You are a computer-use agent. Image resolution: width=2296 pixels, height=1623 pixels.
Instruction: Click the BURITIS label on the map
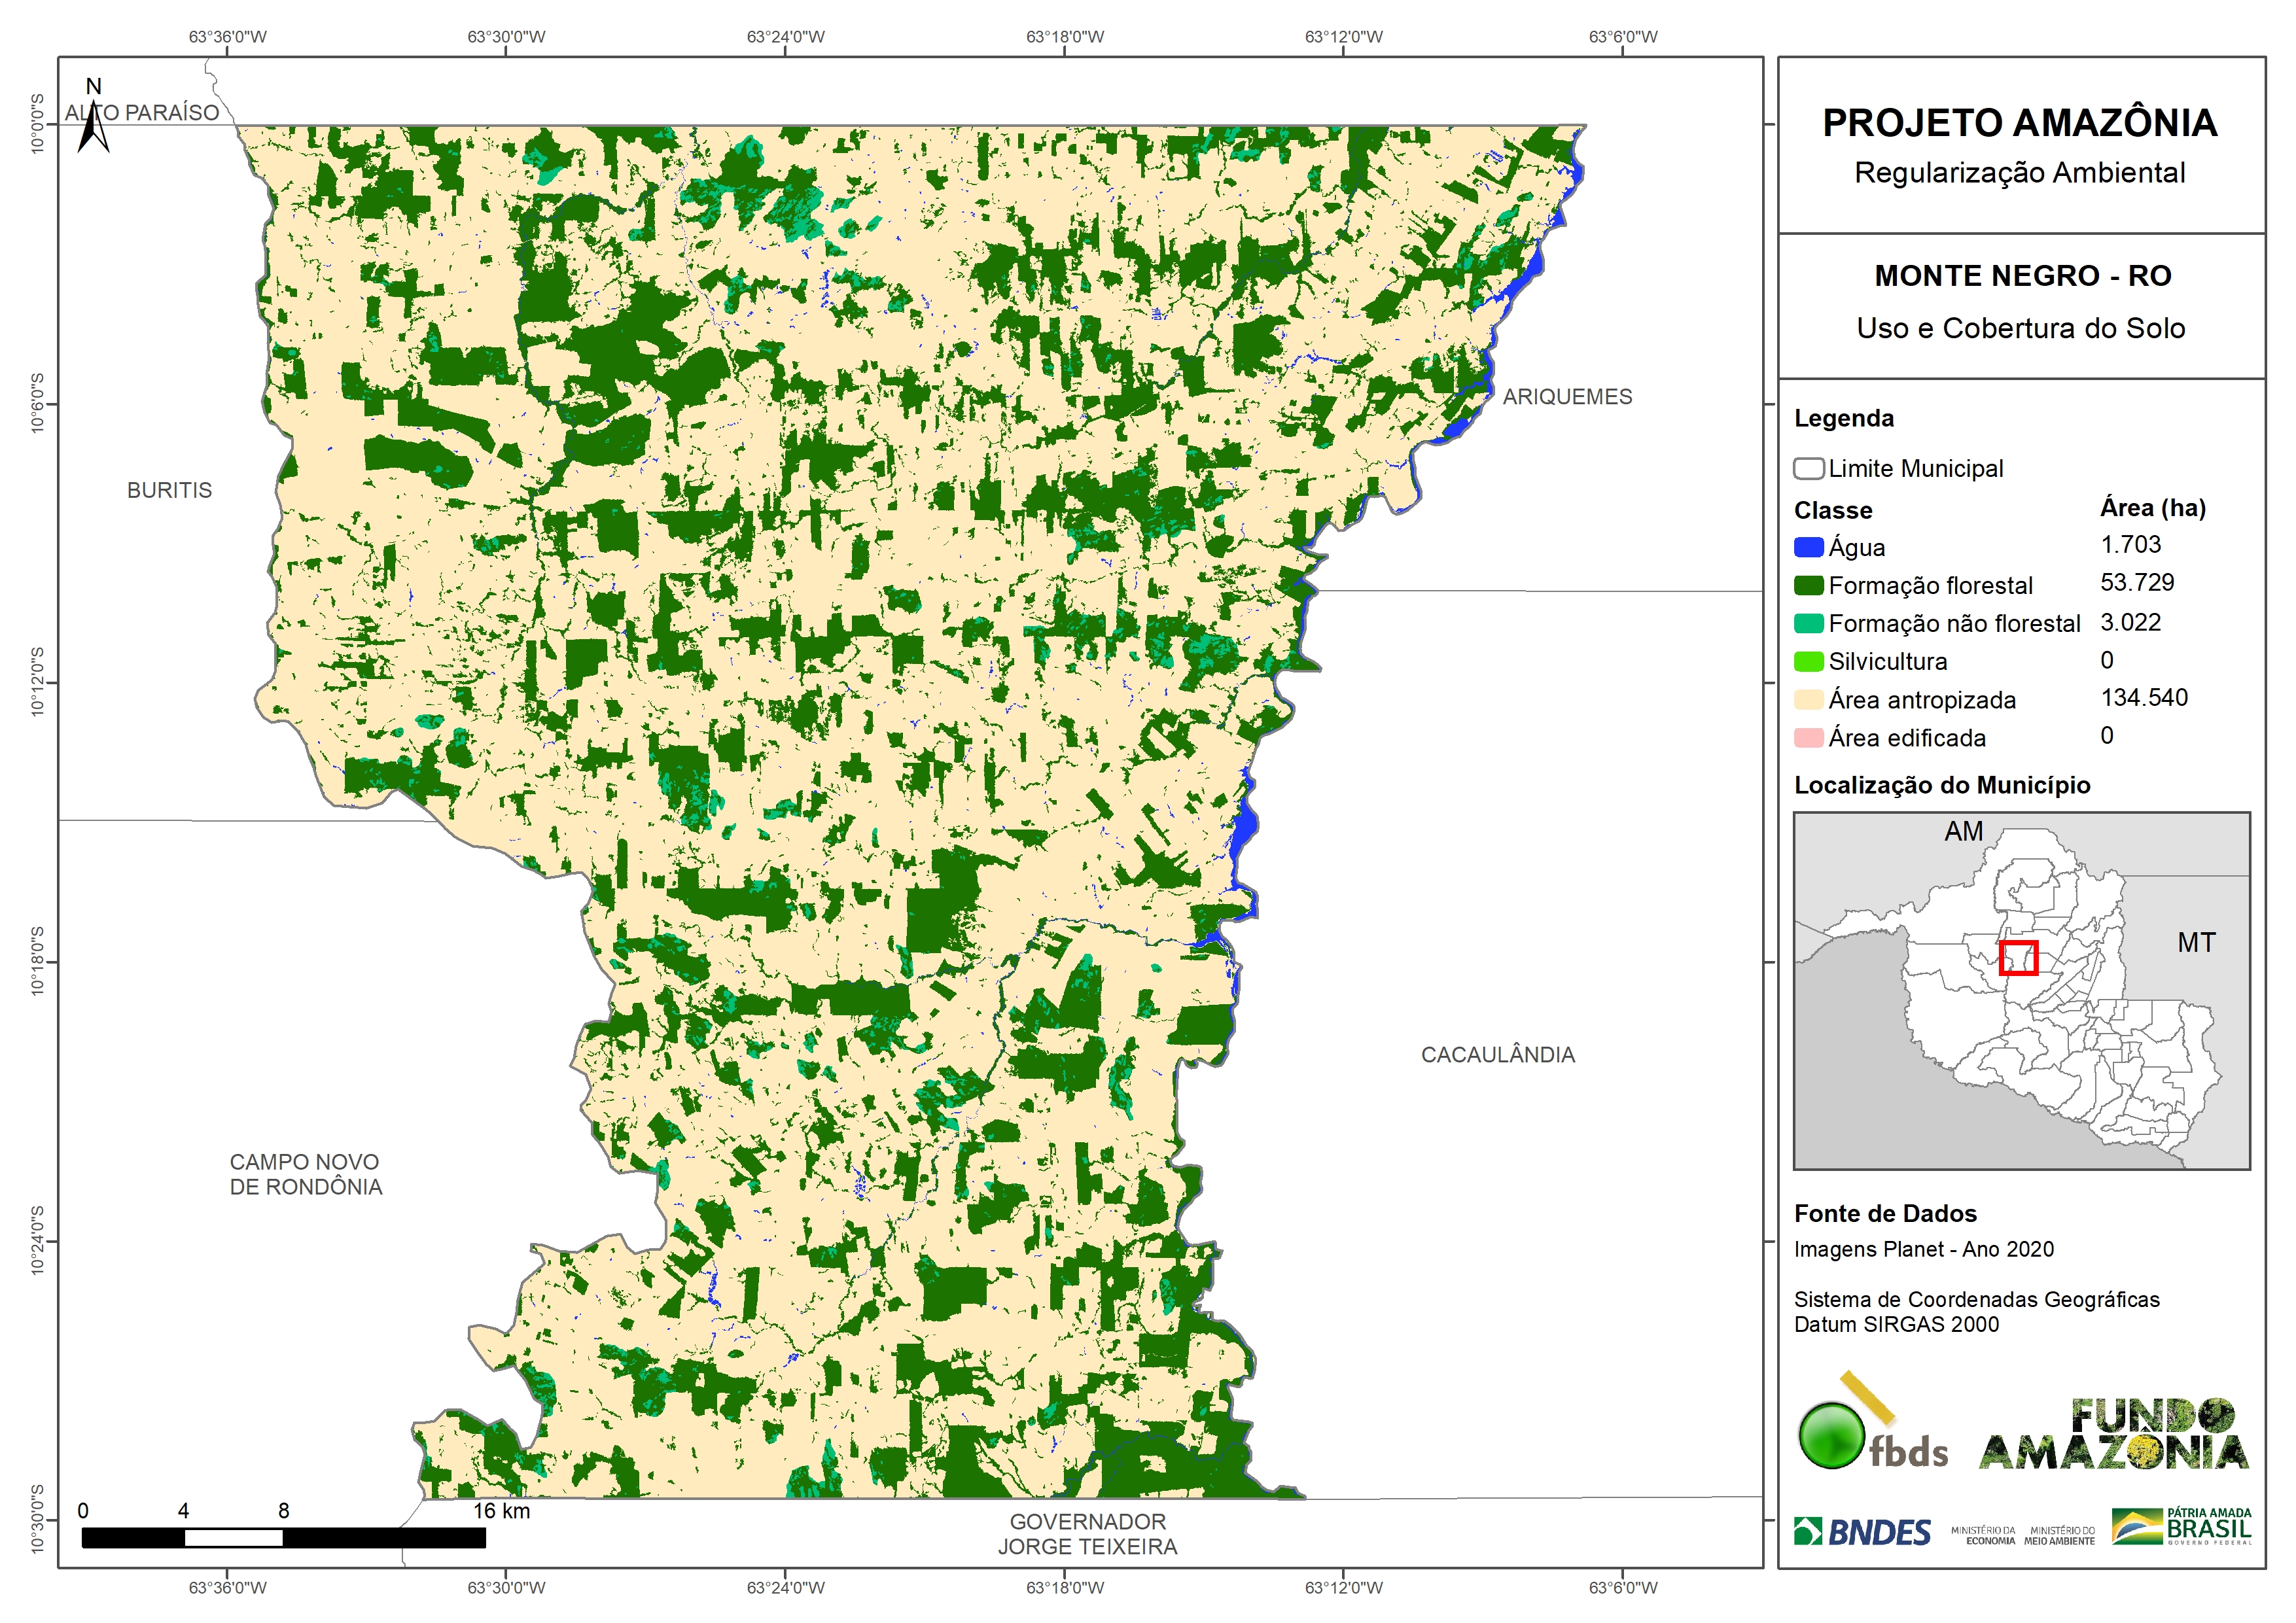click(x=169, y=491)
